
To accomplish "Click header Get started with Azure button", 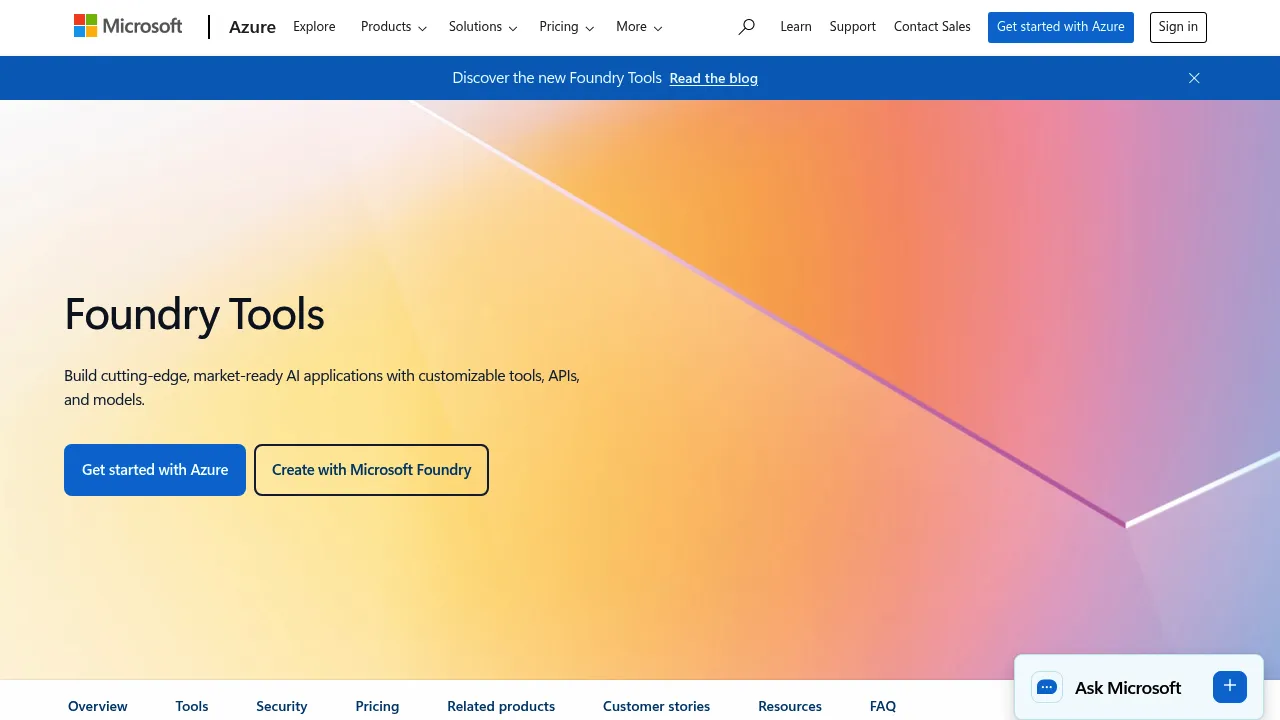I will click(1061, 27).
